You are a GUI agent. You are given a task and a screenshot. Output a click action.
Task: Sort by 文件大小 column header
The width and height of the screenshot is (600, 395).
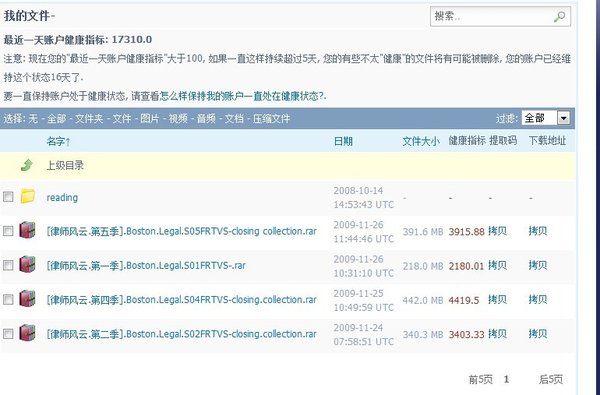point(421,141)
